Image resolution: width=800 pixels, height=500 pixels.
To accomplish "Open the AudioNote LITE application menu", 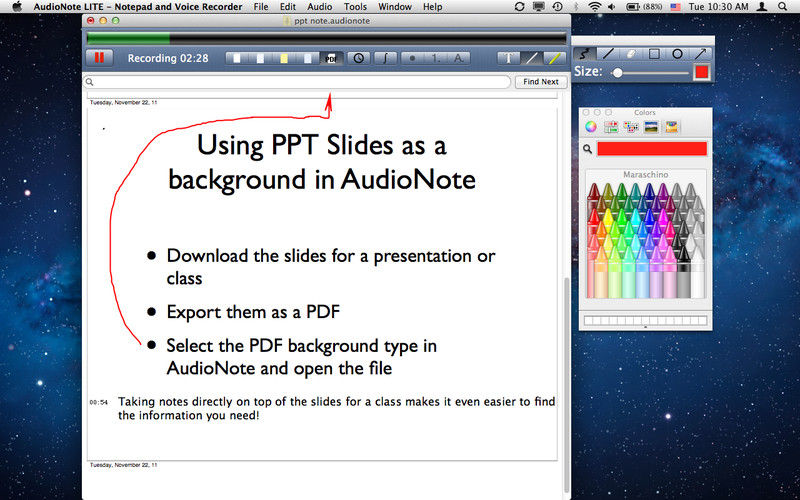I will pyautogui.click(x=138, y=7).
